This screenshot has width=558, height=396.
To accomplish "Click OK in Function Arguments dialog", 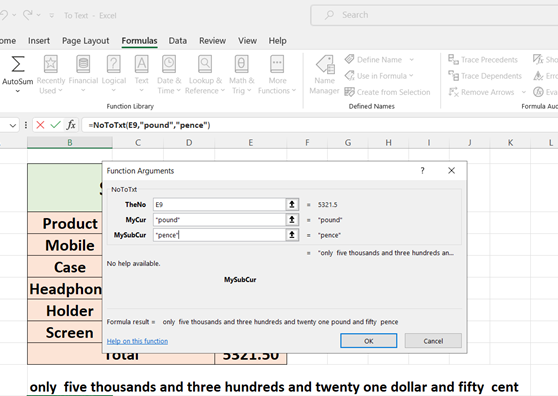I will 369,341.
